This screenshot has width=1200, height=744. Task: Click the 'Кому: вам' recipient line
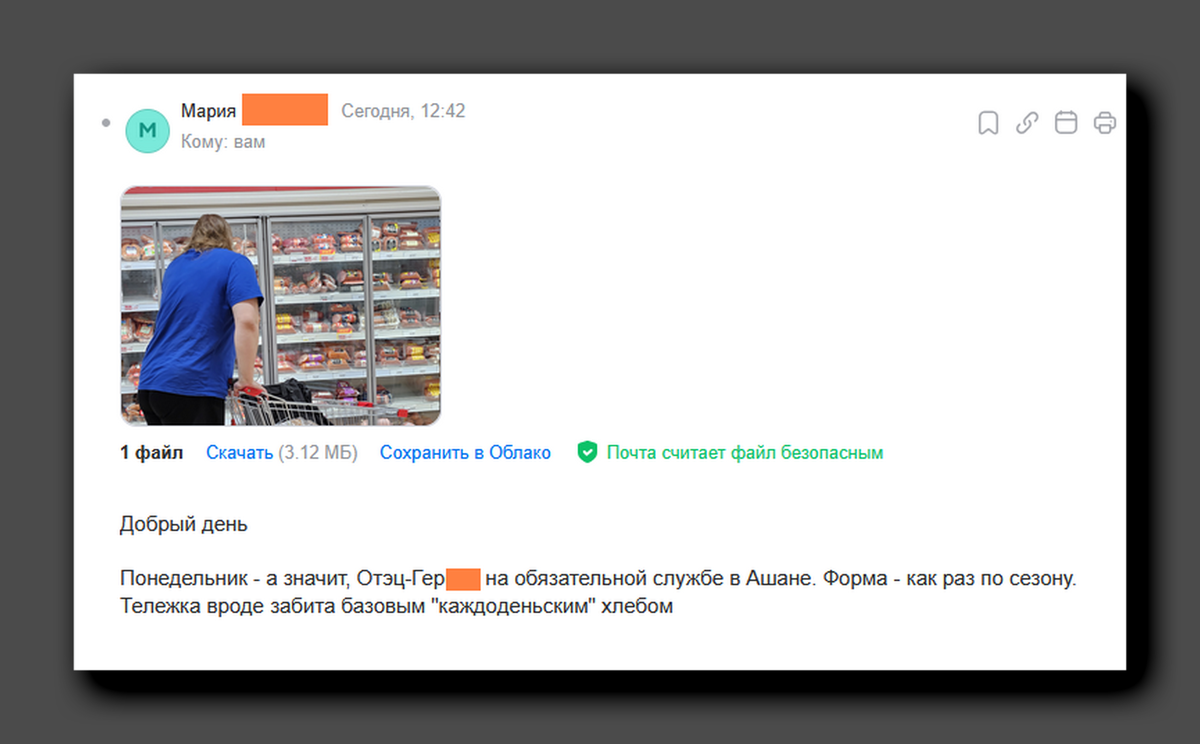coord(222,141)
